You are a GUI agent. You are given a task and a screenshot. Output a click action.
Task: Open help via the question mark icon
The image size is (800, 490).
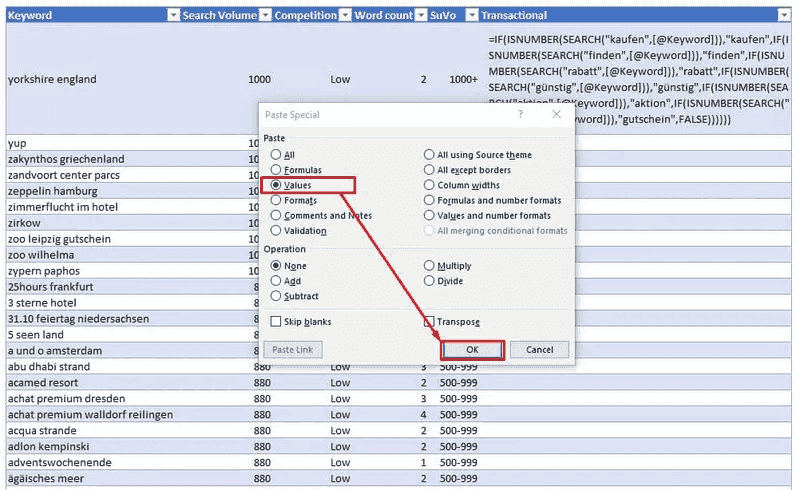[x=520, y=114]
